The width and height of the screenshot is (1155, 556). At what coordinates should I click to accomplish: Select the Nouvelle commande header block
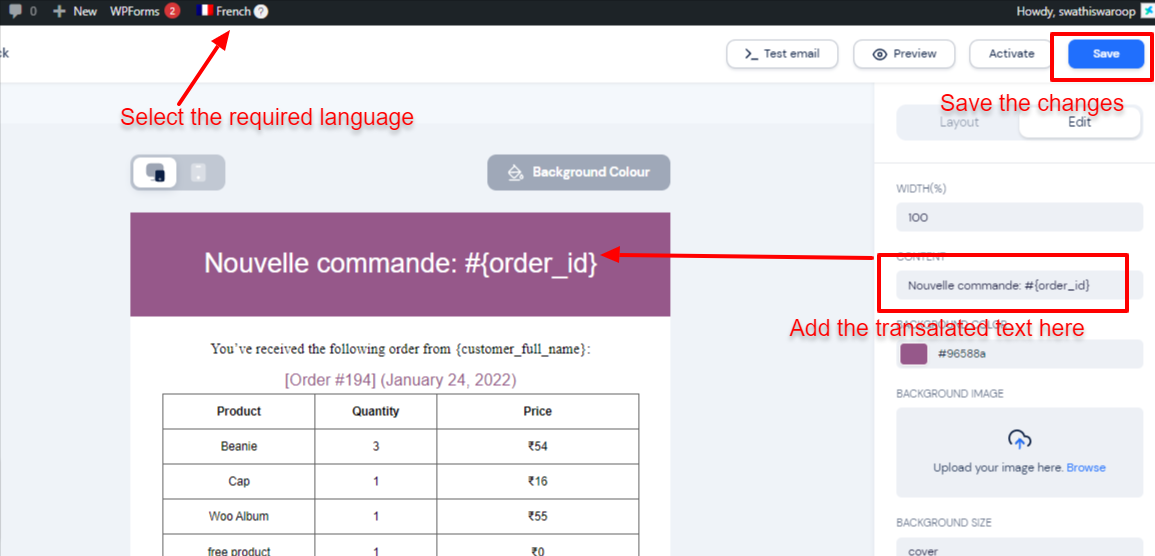[x=400, y=264]
